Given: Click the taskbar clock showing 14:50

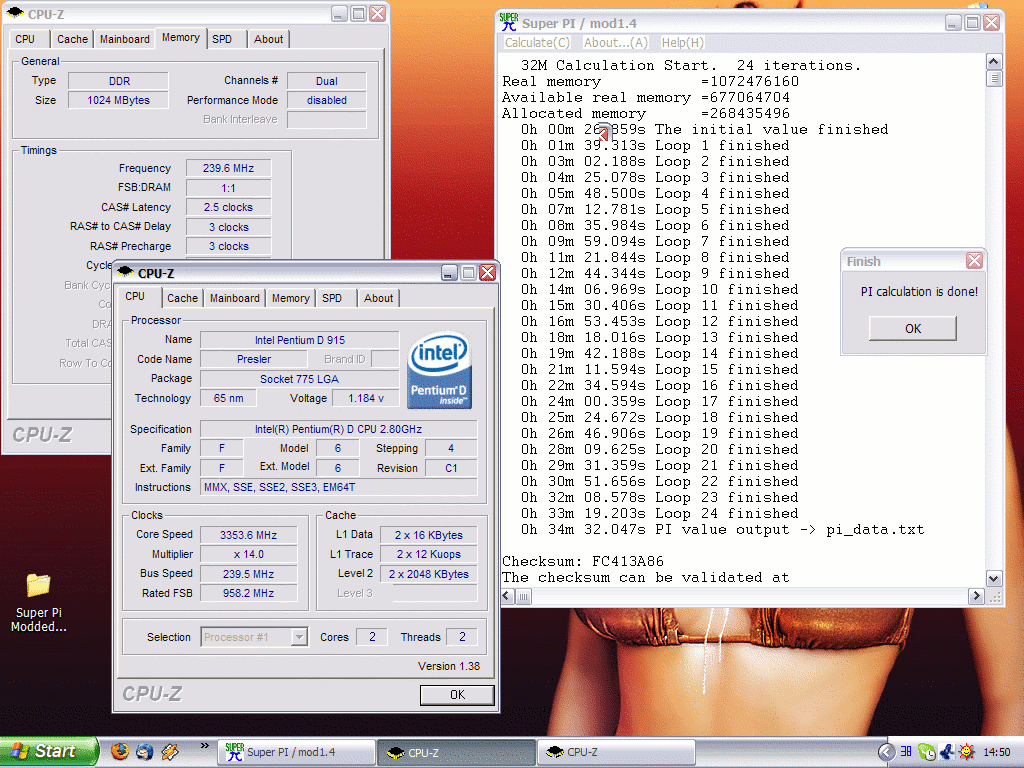Looking at the screenshot, I should (x=997, y=752).
